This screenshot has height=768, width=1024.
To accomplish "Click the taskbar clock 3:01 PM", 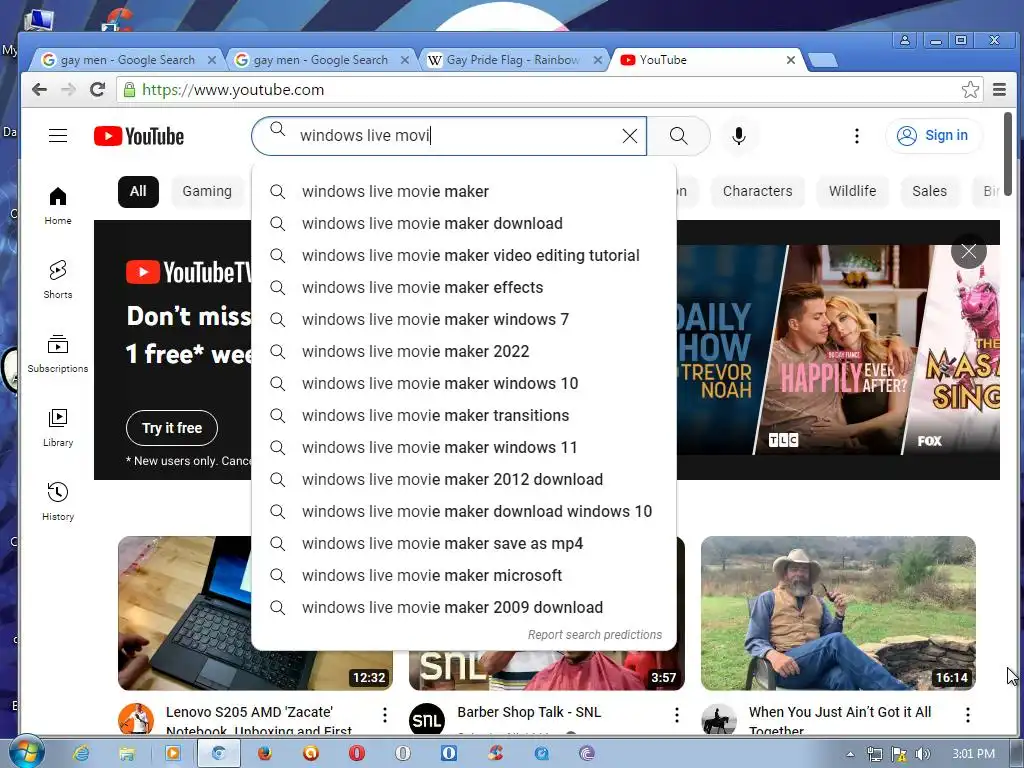I will tap(973, 754).
